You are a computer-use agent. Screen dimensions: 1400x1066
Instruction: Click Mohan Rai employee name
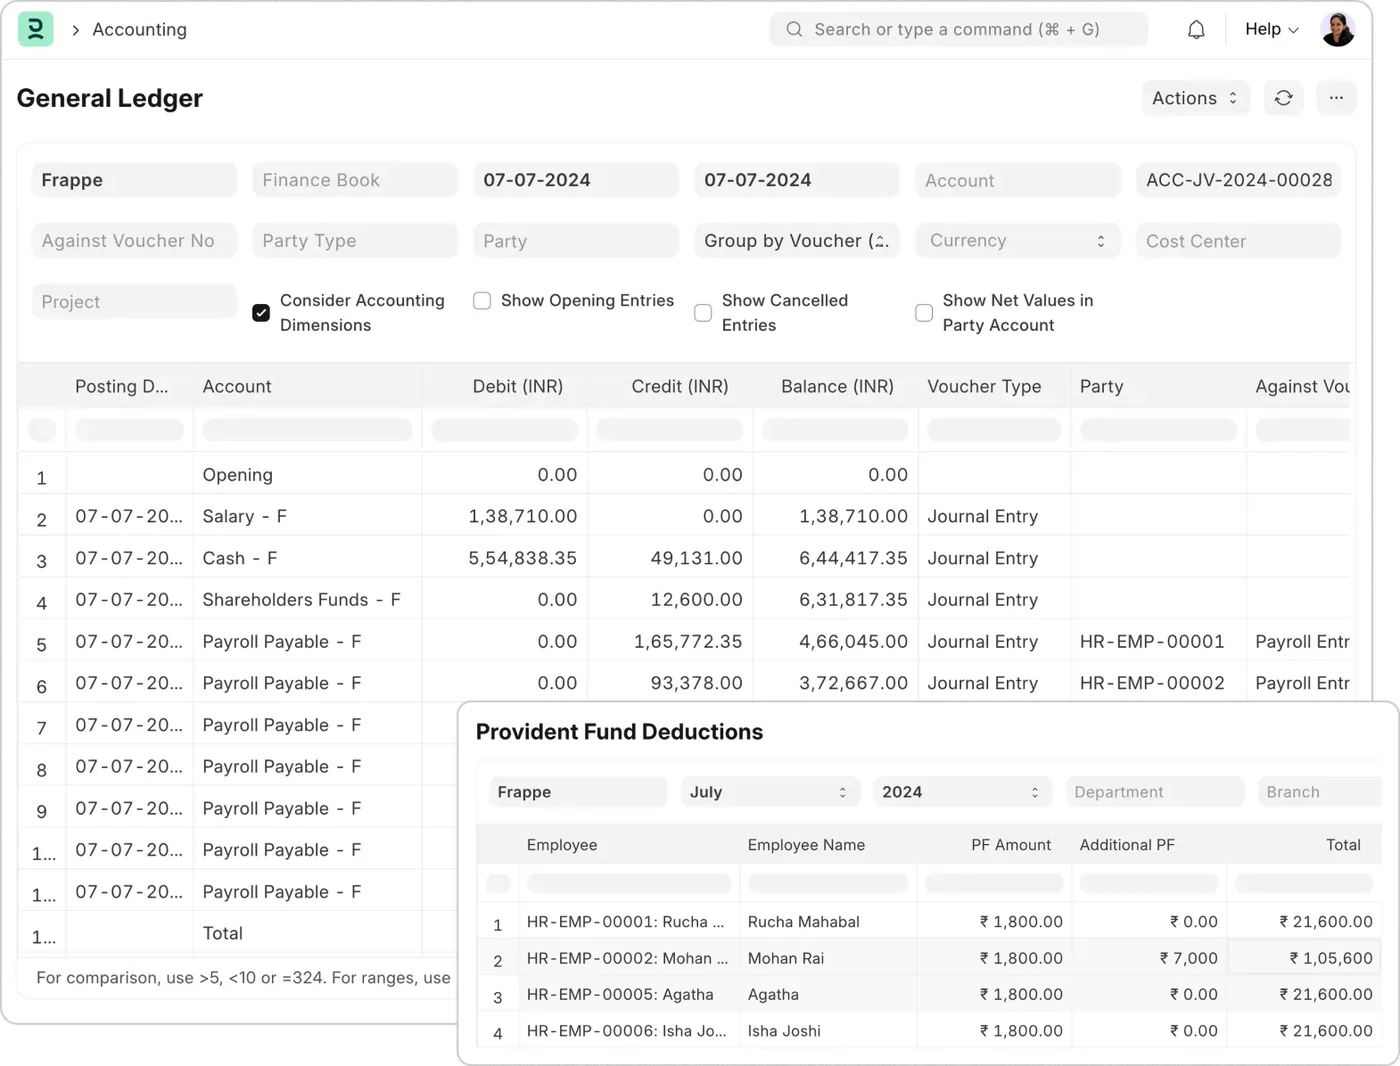coord(786,958)
